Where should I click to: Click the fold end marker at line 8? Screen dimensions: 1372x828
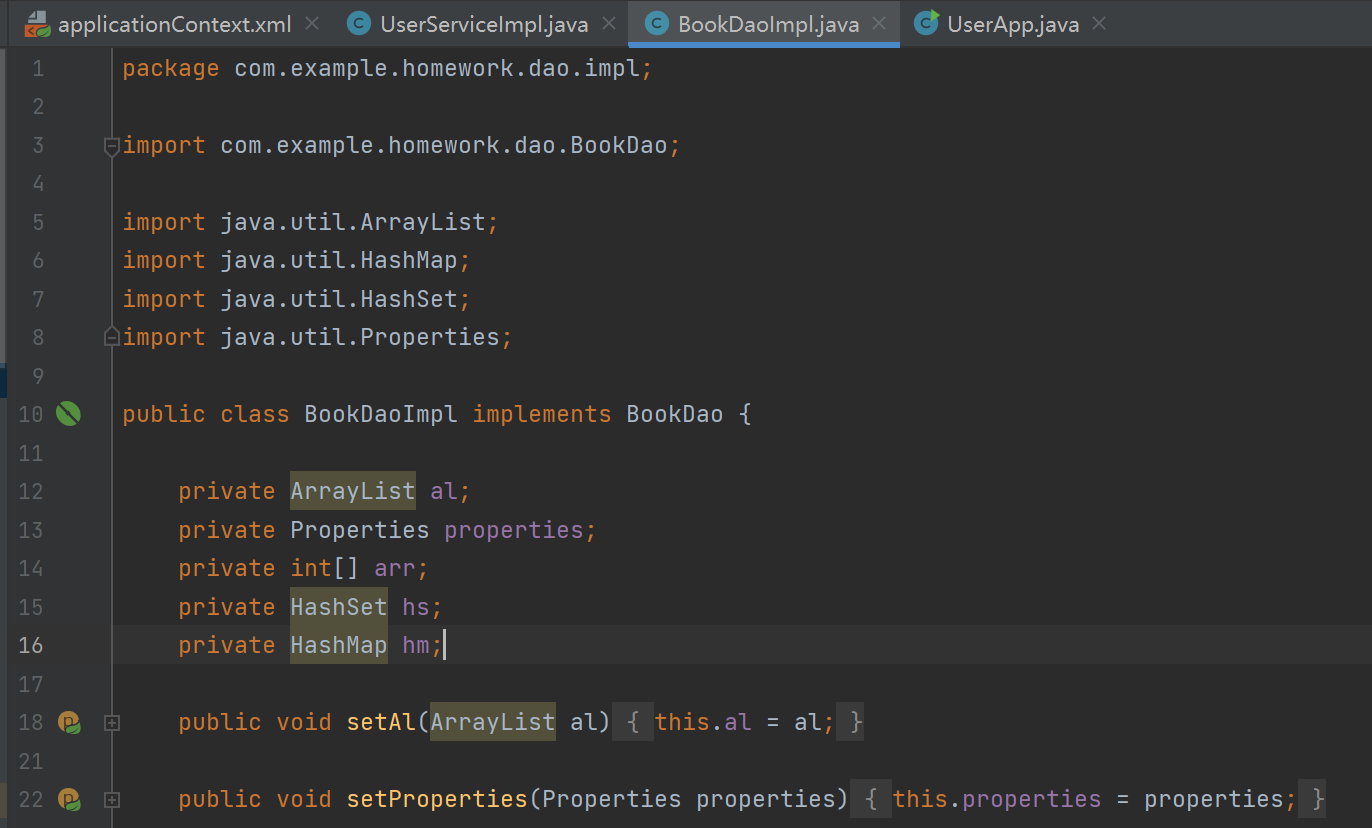click(112, 337)
